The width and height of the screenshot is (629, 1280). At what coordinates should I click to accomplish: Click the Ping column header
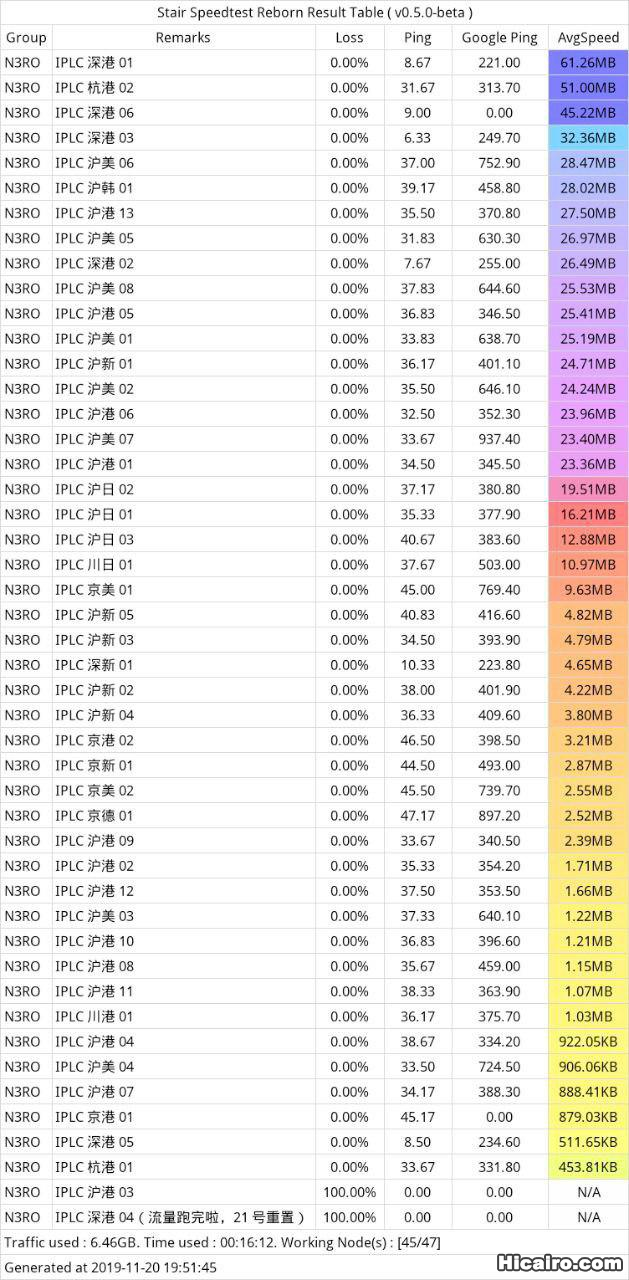point(418,38)
